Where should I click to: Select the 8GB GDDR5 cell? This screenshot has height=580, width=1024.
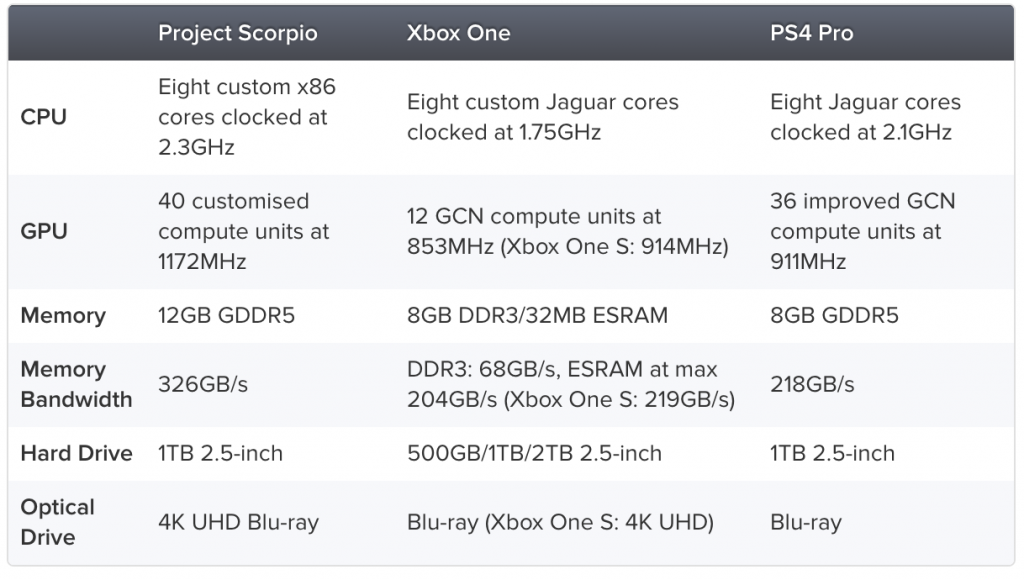click(x=834, y=316)
